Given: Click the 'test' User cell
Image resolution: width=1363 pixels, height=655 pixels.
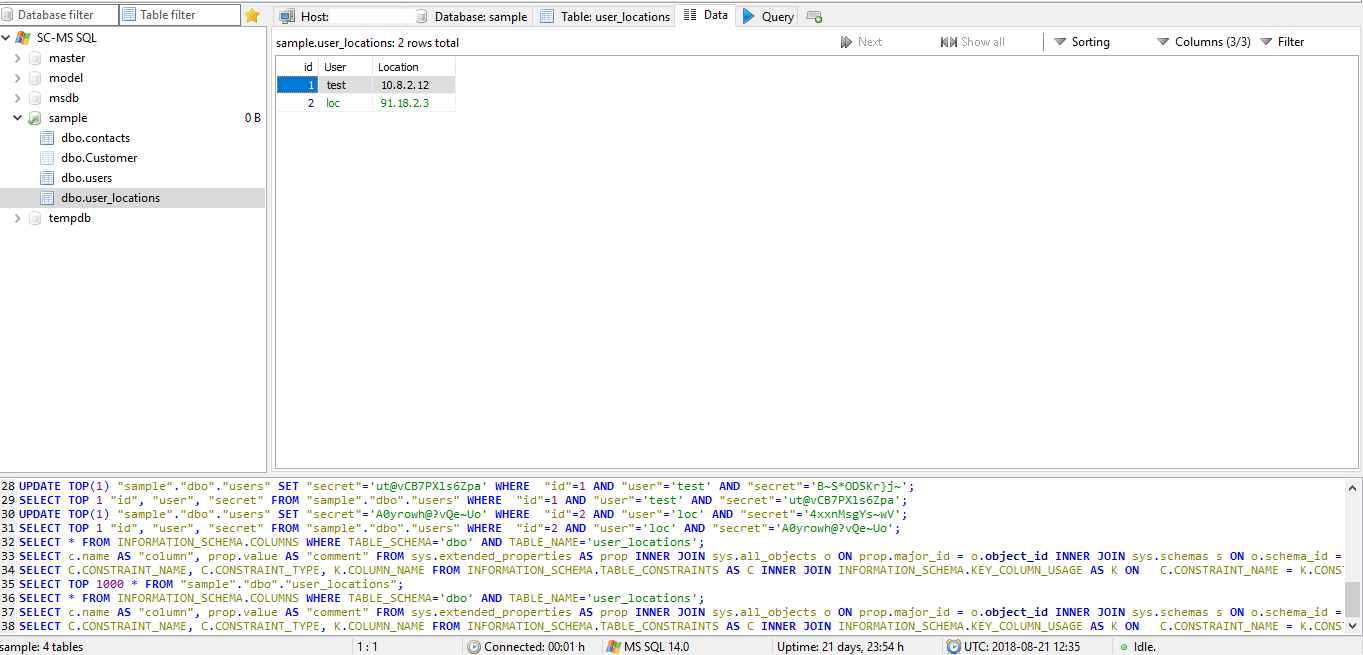Looking at the screenshot, I should 346,85.
